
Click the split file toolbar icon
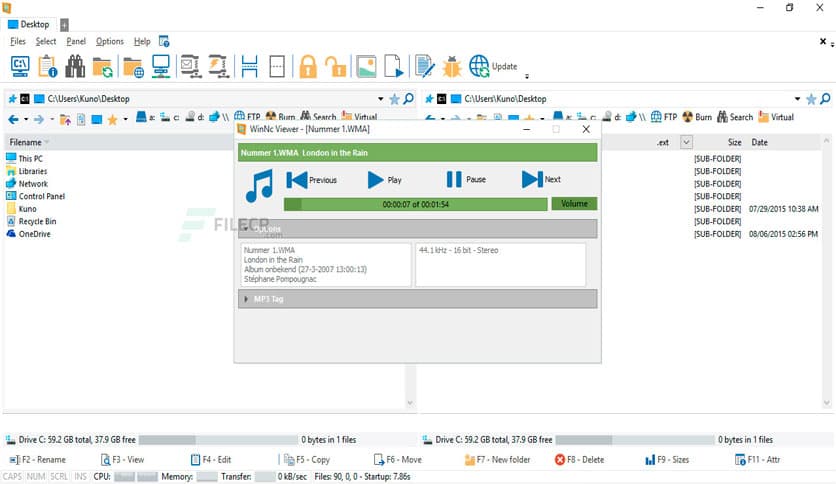pos(250,67)
